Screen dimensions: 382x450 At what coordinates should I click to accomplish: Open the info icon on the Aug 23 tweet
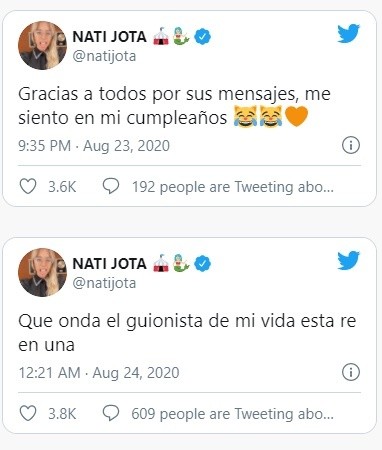click(351, 145)
